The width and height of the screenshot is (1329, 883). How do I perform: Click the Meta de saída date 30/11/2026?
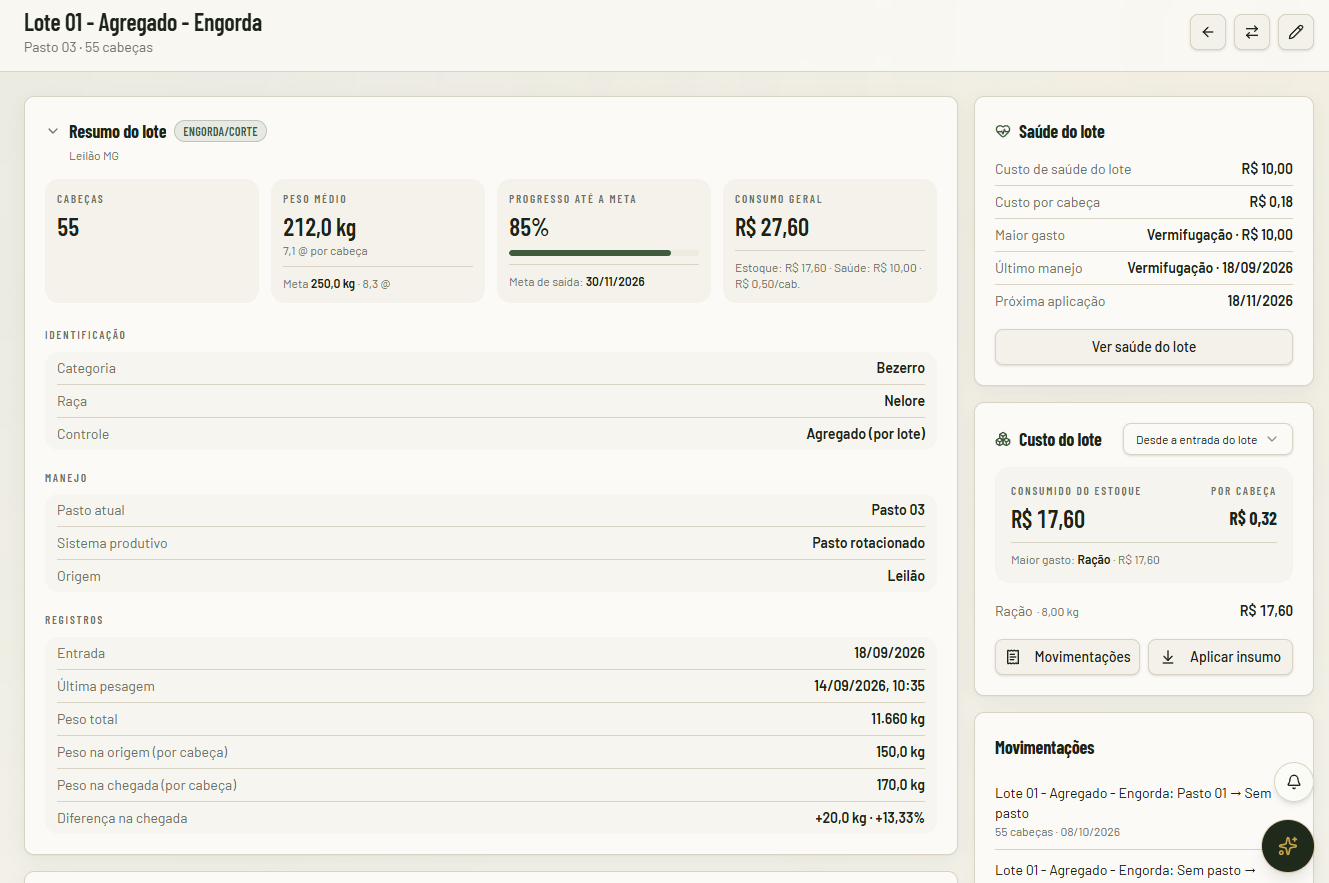click(x=615, y=282)
